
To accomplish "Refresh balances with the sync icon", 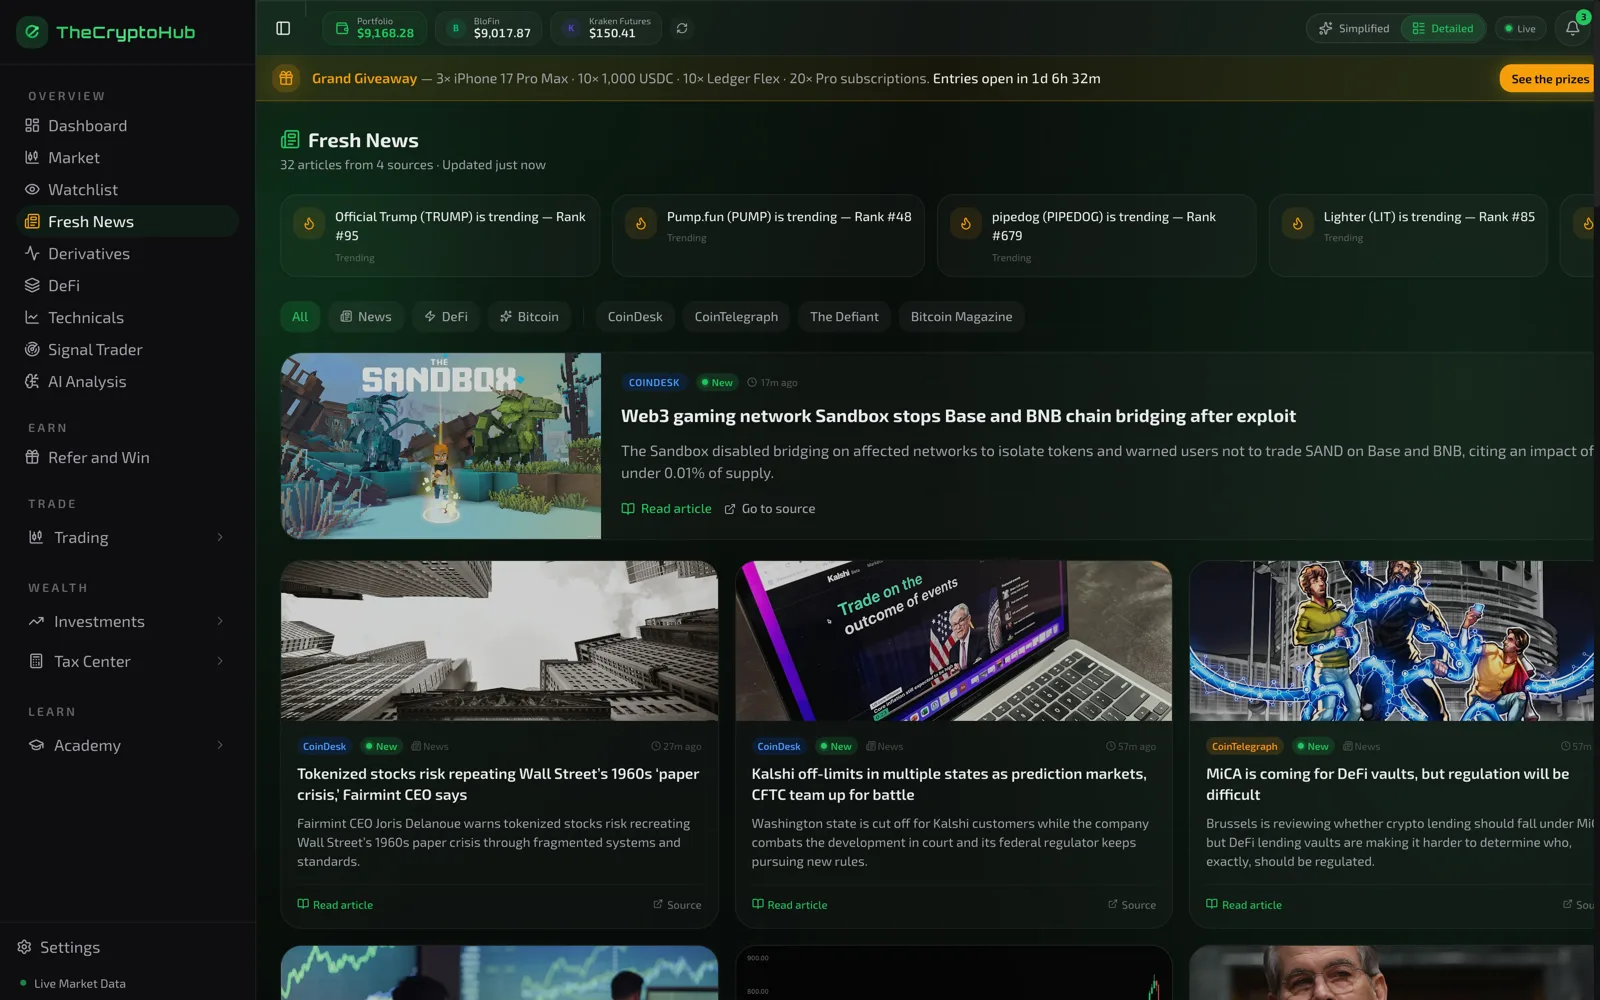I will pos(682,28).
